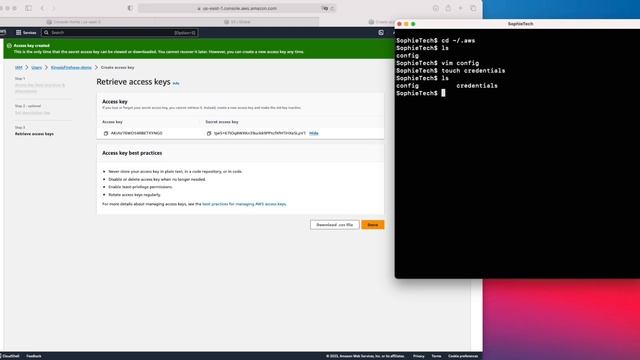This screenshot has height=360, width=640.
Task: Open the Users breadcrumb link
Action: tap(37, 67)
